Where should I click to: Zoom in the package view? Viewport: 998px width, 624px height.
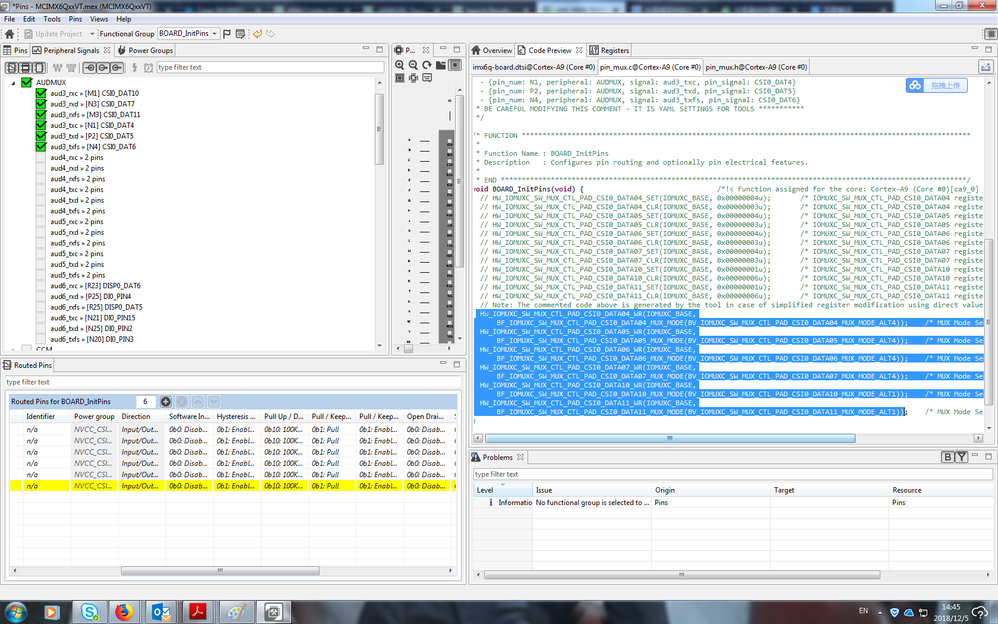coord(400,65)
